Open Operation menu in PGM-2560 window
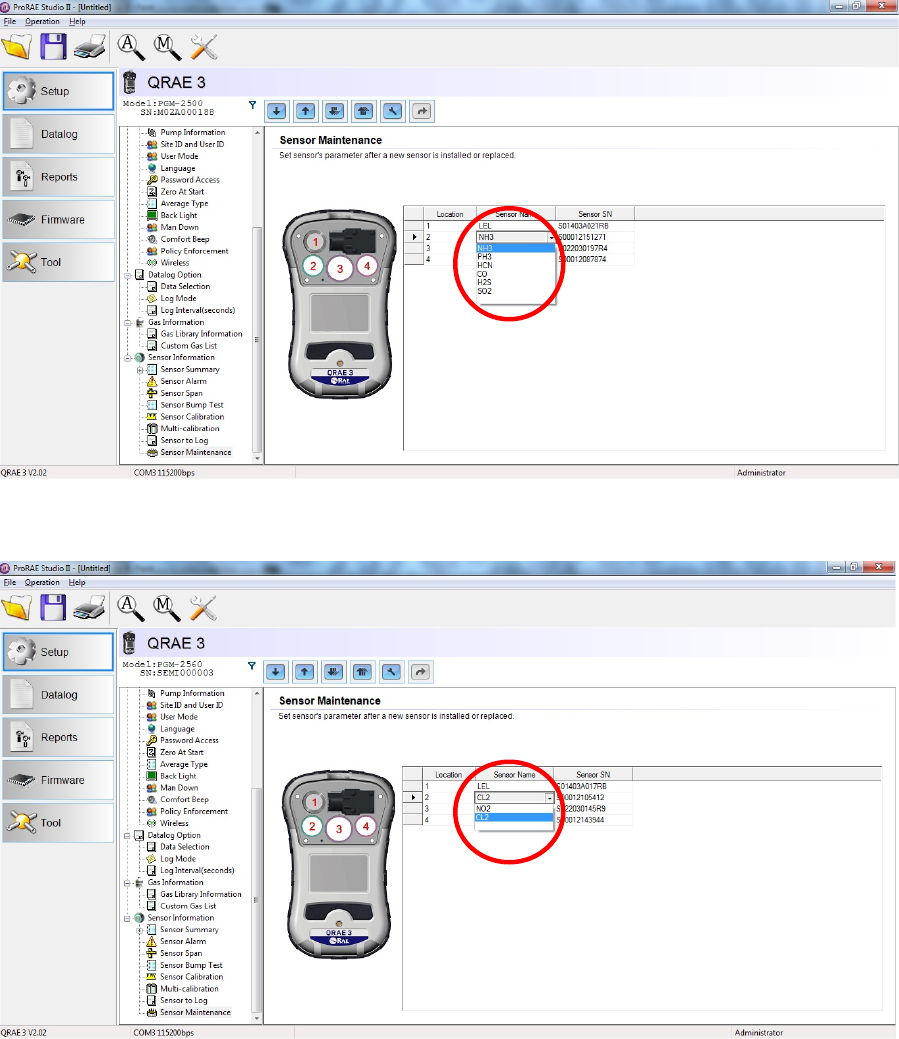Image resolution: width=899 pixels, height=1039 pixels. 42,582
